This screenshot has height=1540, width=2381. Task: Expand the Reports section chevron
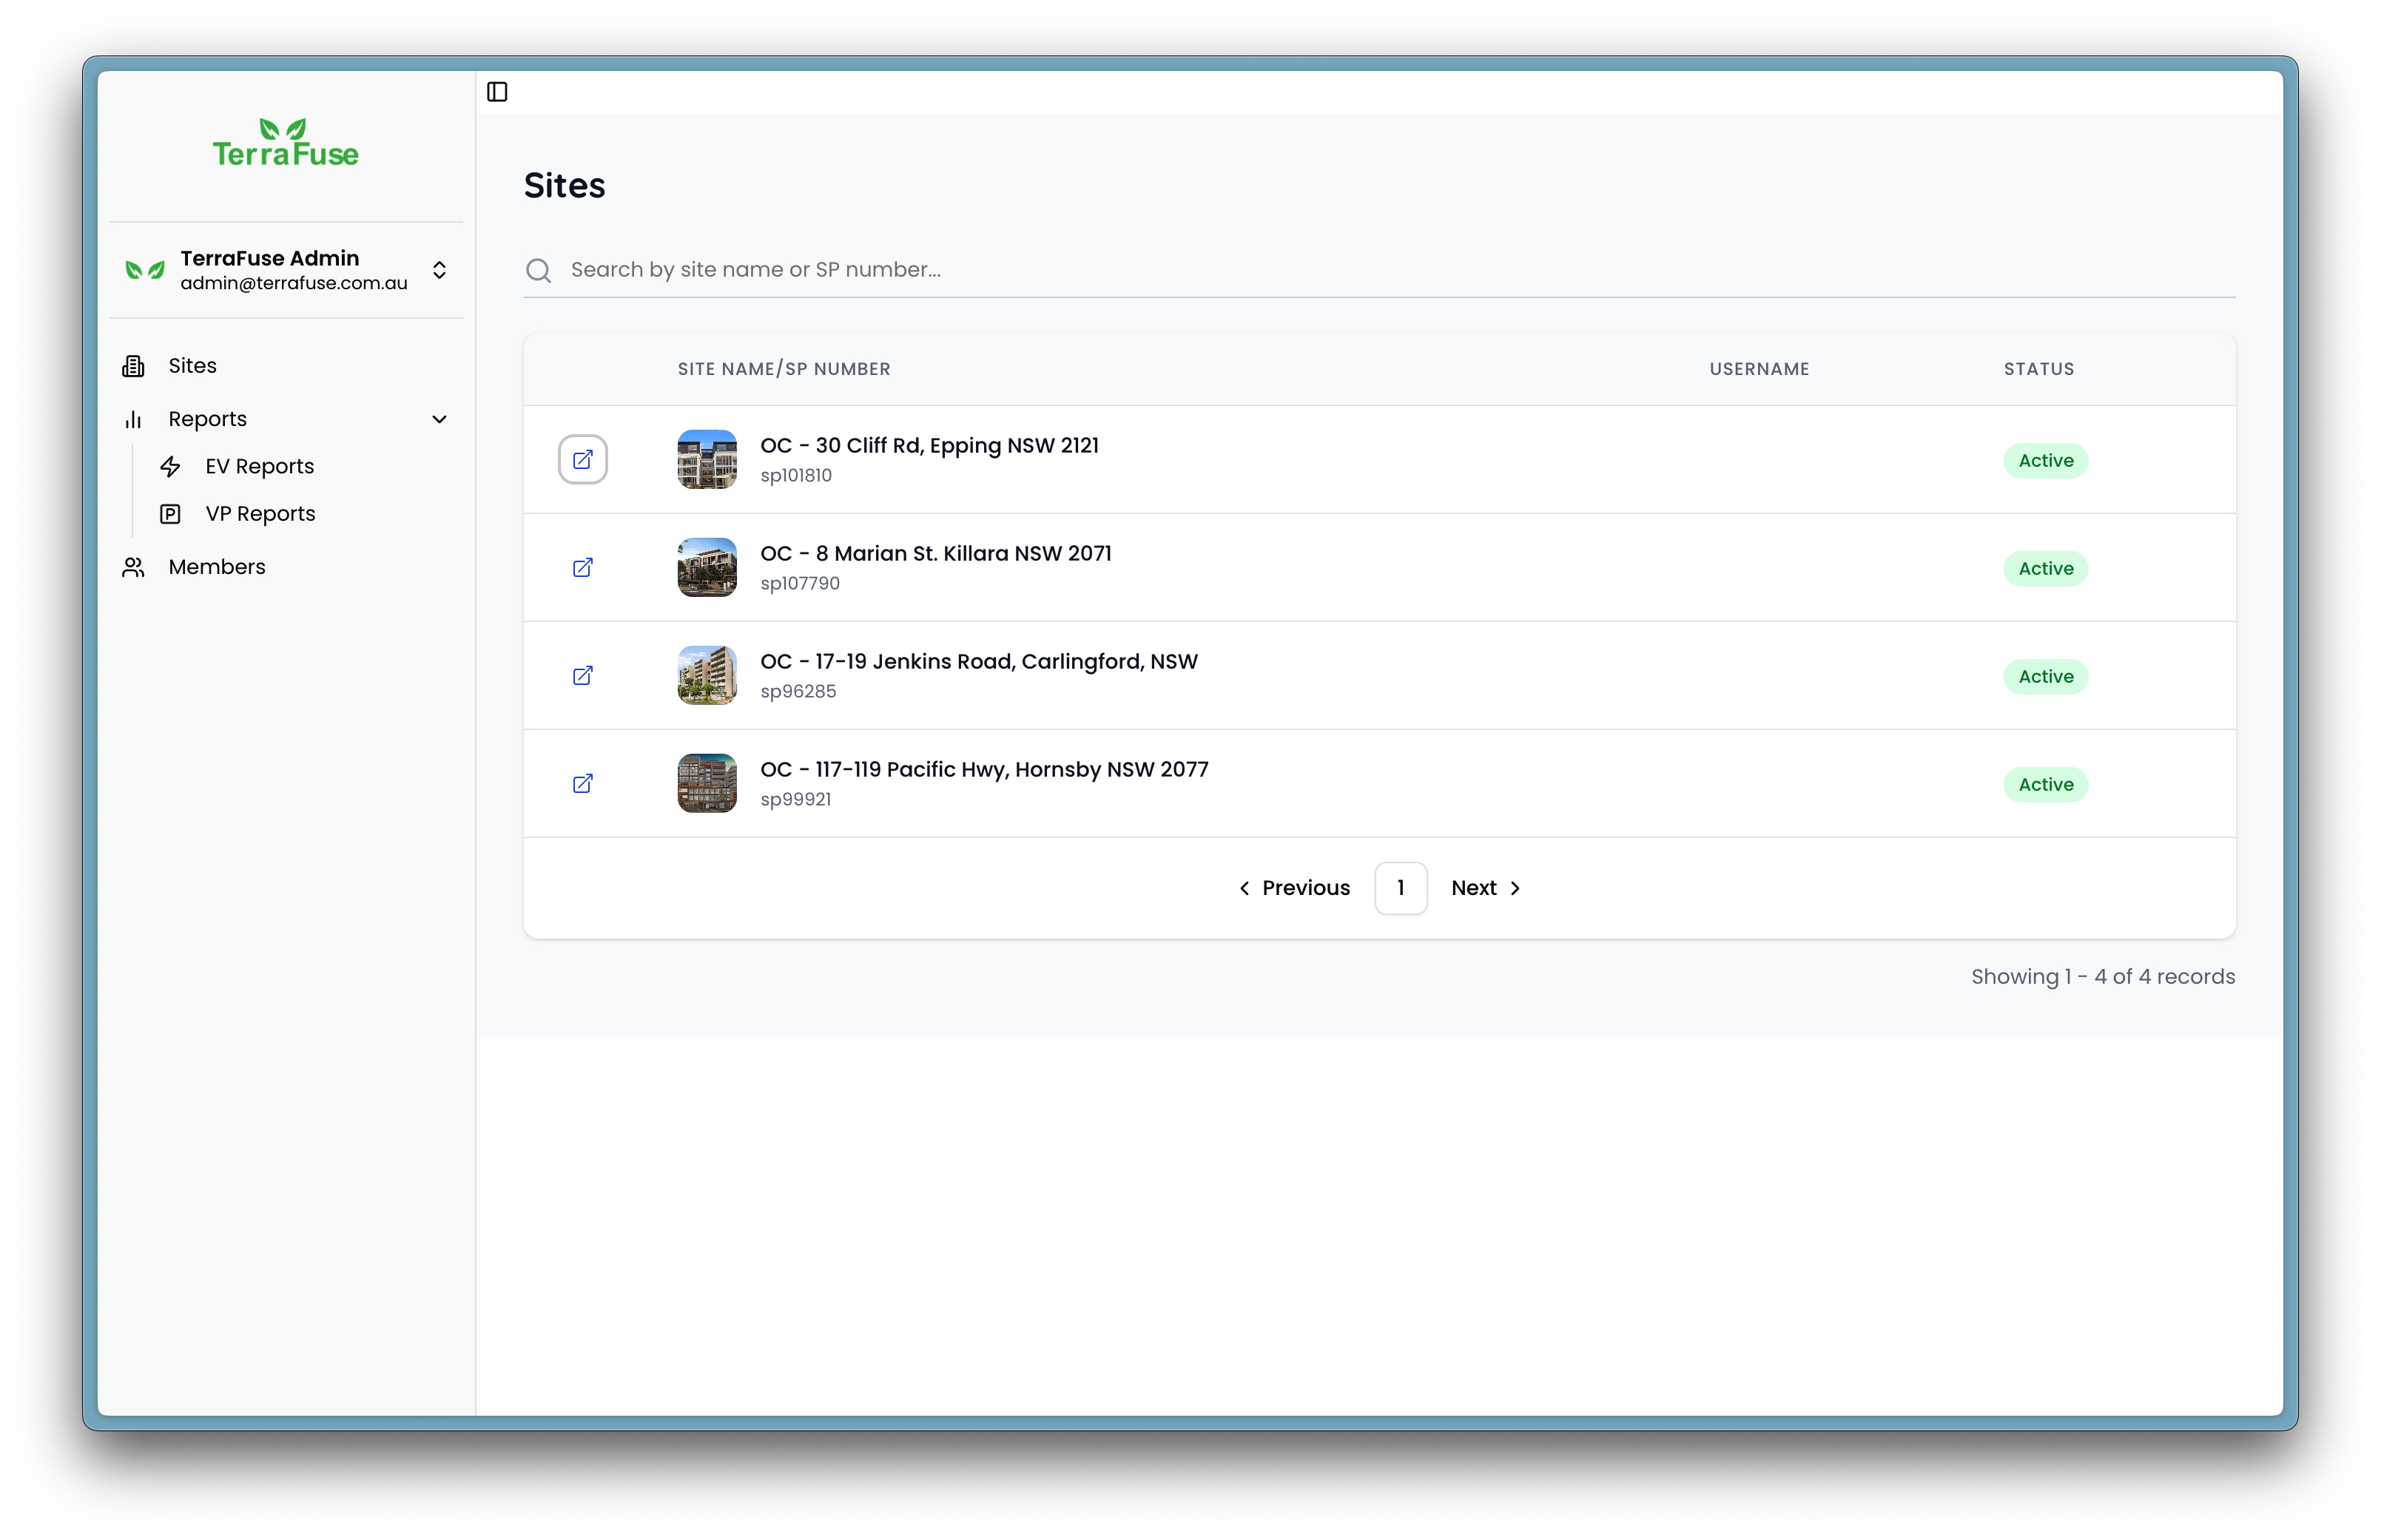pyautogui.click(x=440, y=419)
